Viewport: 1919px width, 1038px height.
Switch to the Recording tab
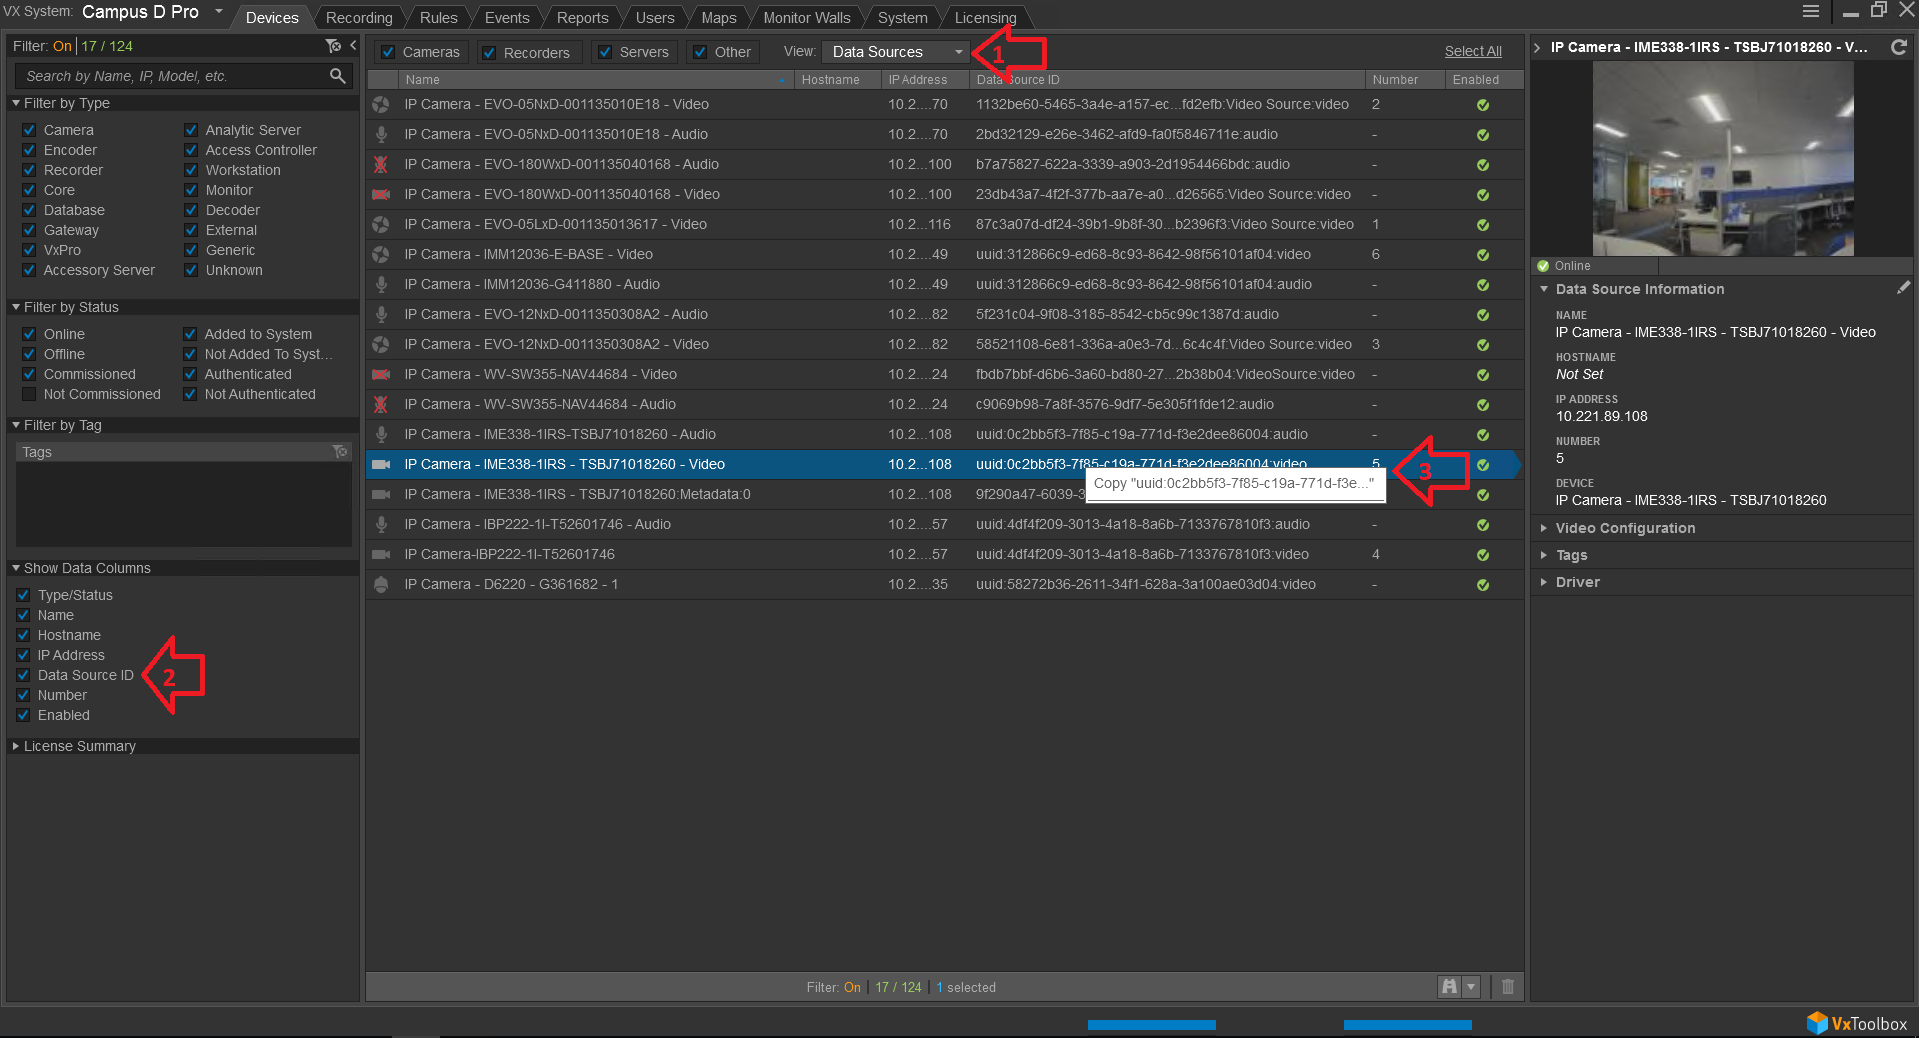(358, 17)
